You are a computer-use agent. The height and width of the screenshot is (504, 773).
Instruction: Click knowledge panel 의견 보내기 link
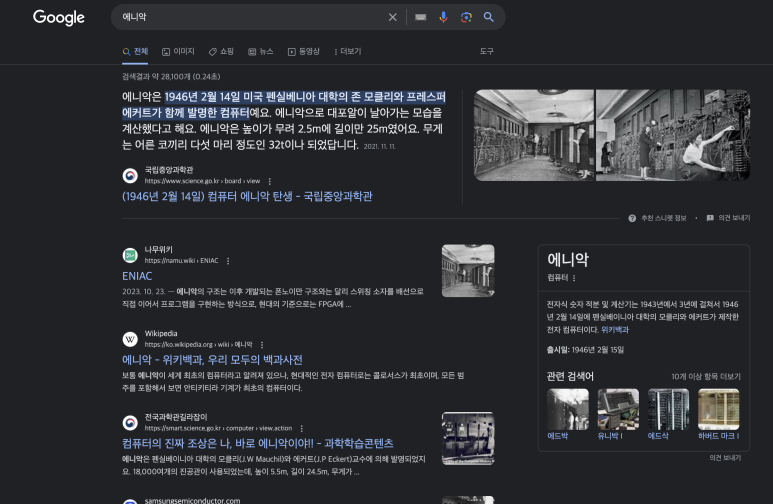click(725, 458)
